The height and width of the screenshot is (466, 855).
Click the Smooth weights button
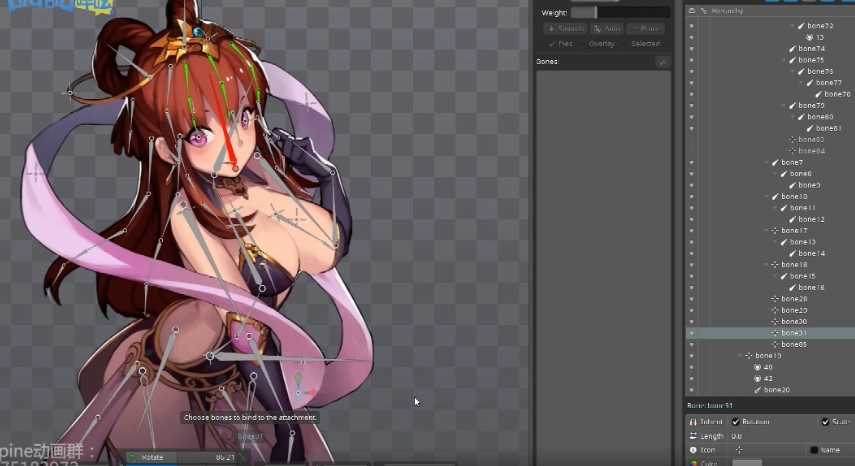[565, 28]
